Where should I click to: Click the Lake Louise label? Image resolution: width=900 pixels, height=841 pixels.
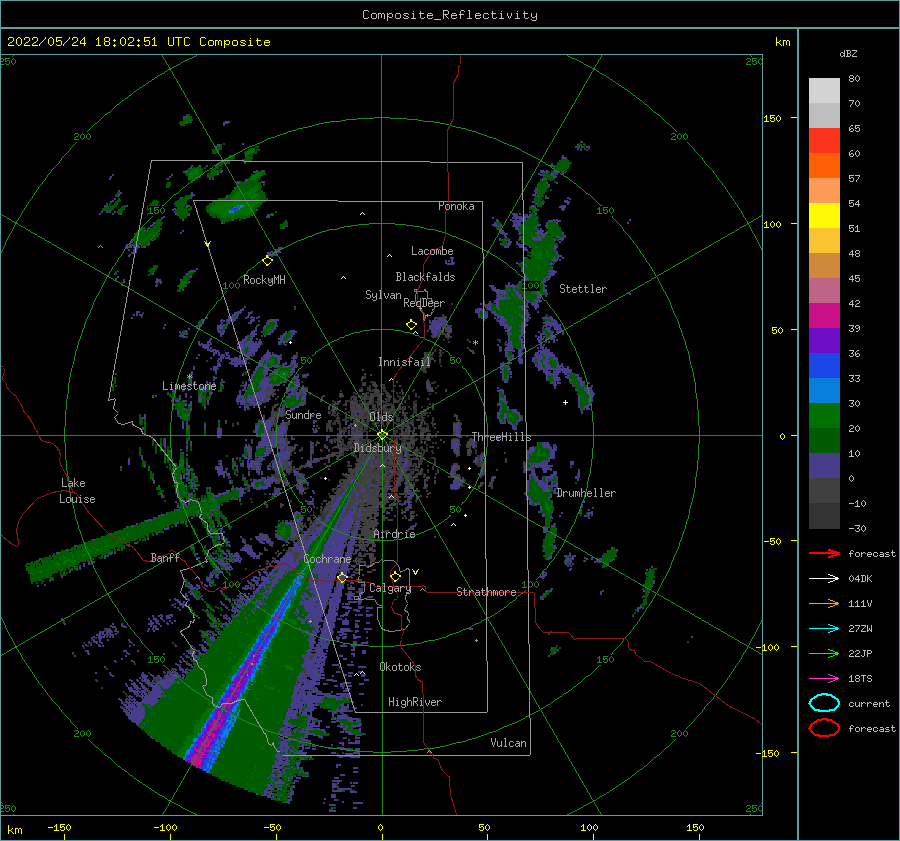pyautogui.click(x=77, y=491)
